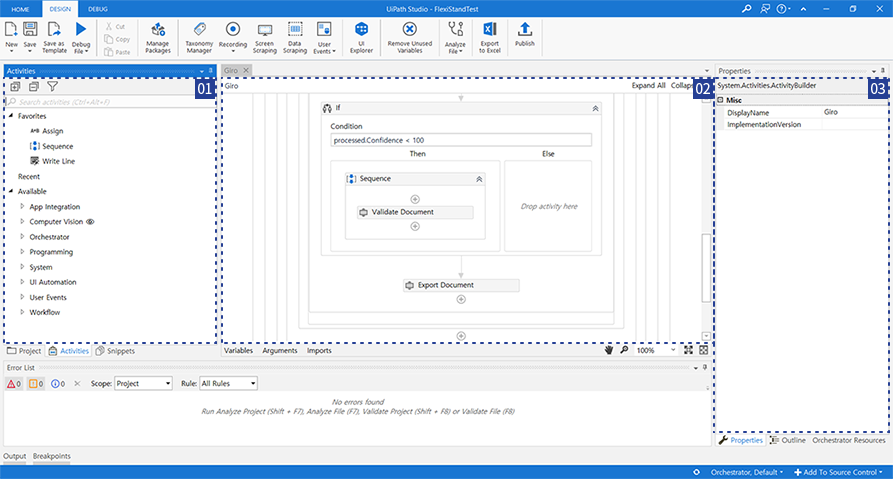This screenshot has height=479, width=893.
Task: Switch to Outline tab
Action: [x=788, y=440]
